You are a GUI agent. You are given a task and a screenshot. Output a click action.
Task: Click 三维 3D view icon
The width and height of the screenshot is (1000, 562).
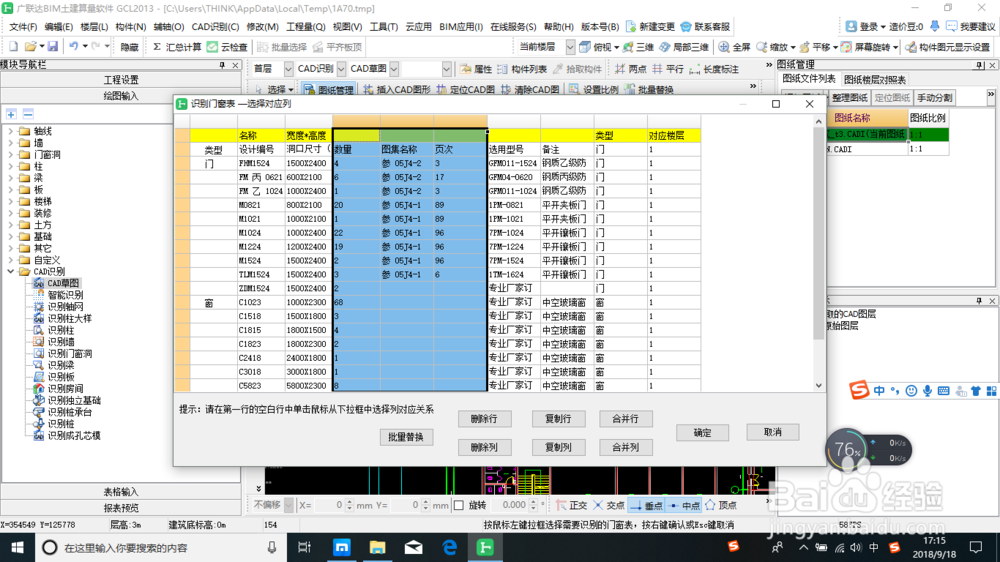point(638,47)
